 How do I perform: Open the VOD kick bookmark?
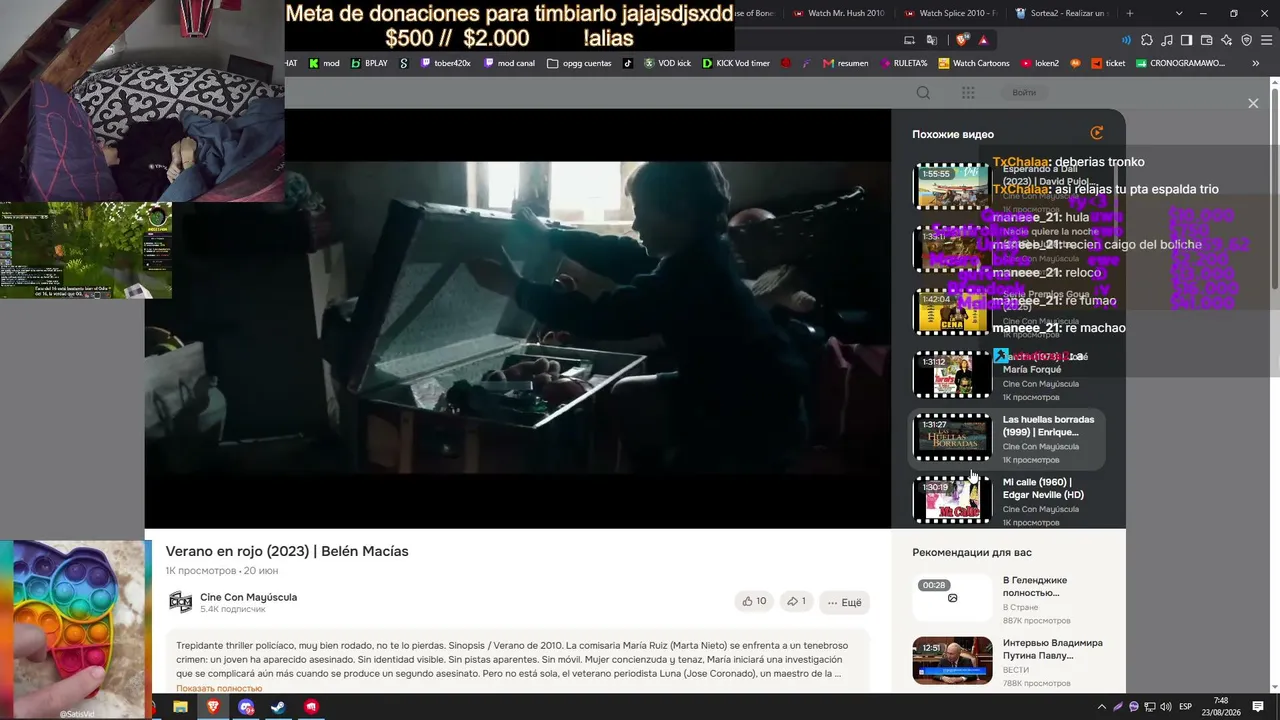coord(668,63)
